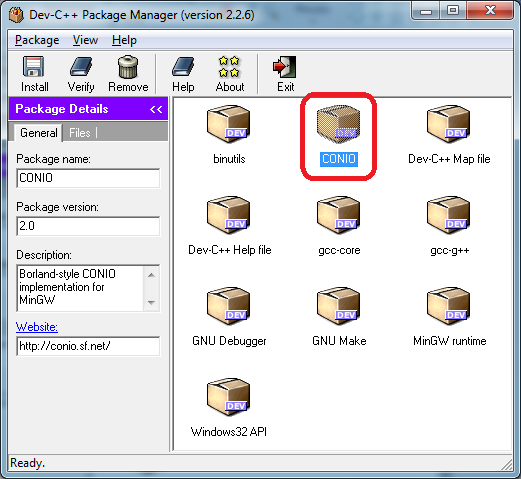Click the Package Details header text
This screenshot has height=479, width=521.
coord(62,109)
